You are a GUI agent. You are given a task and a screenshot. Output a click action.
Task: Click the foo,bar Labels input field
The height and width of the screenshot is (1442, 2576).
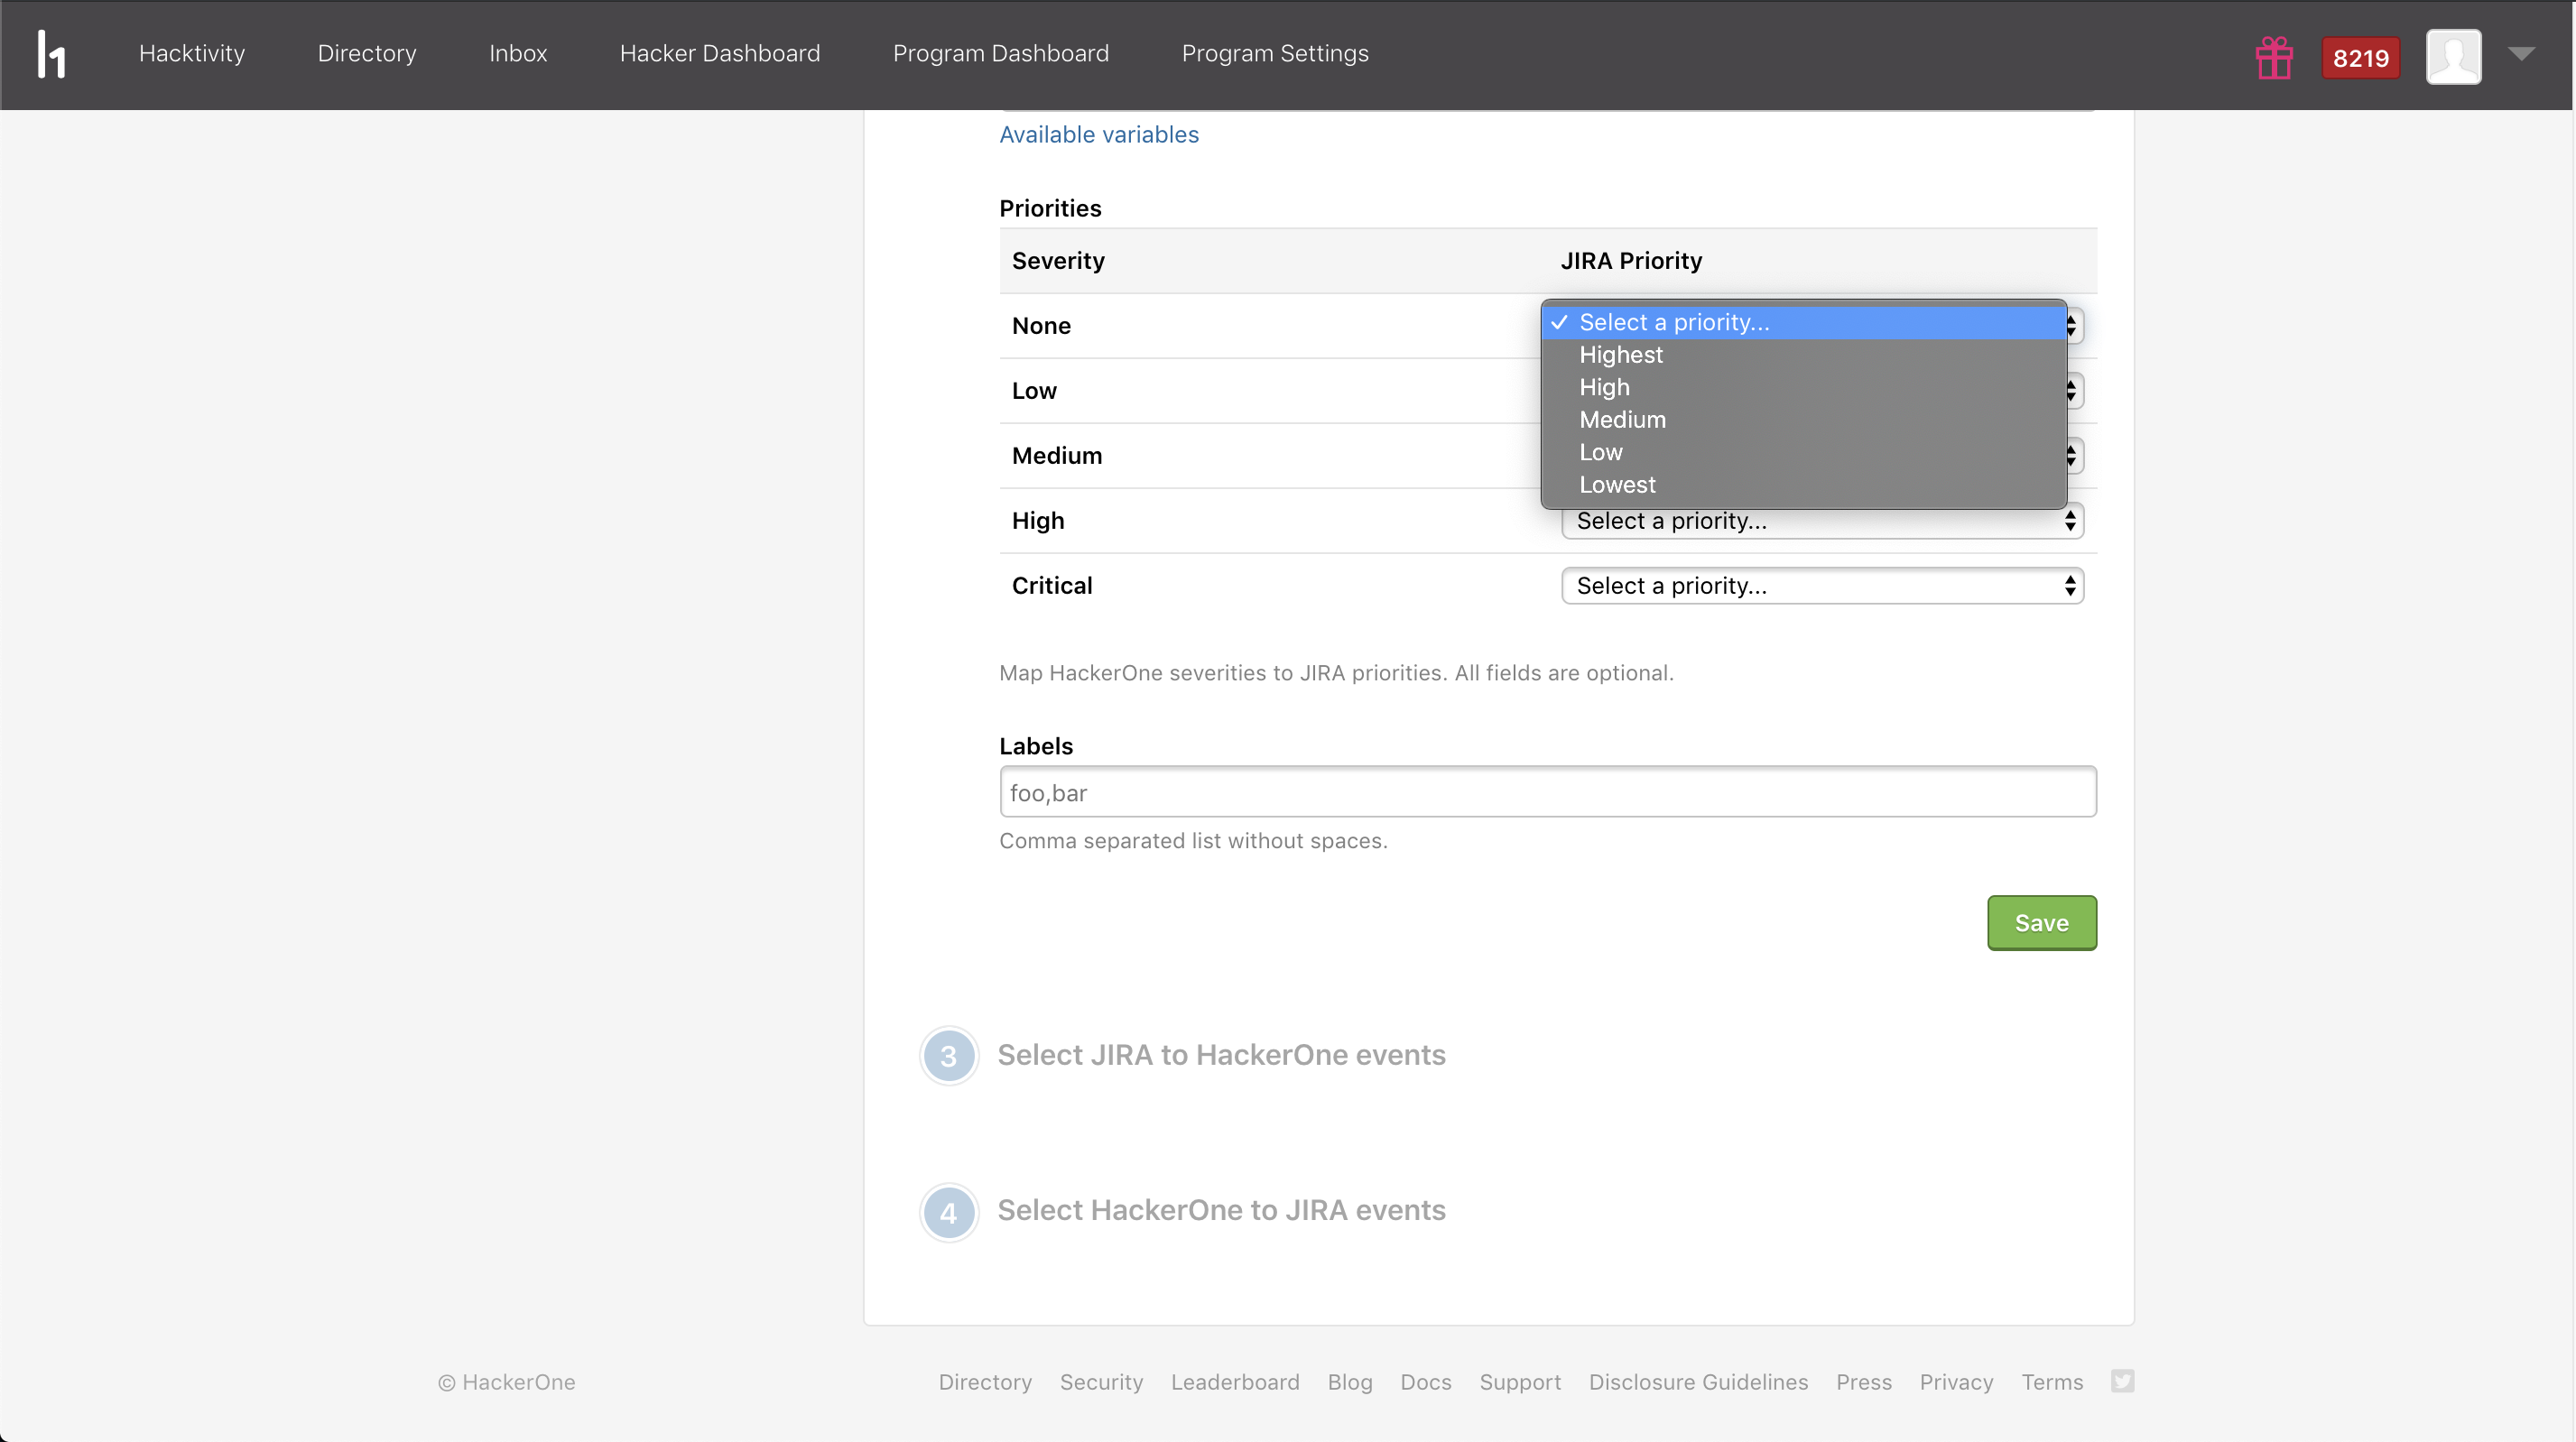tap(1546, 791)
